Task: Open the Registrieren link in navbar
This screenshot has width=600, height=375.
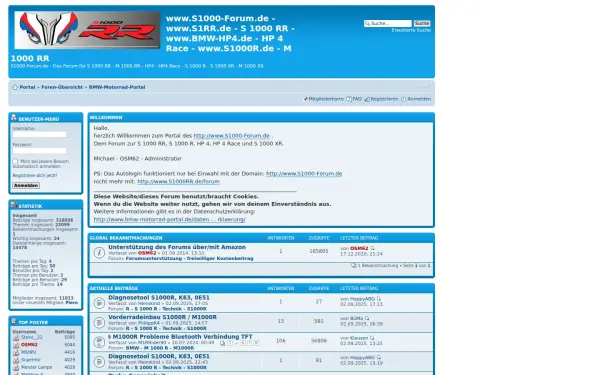Action: click(x=384, y=99)
